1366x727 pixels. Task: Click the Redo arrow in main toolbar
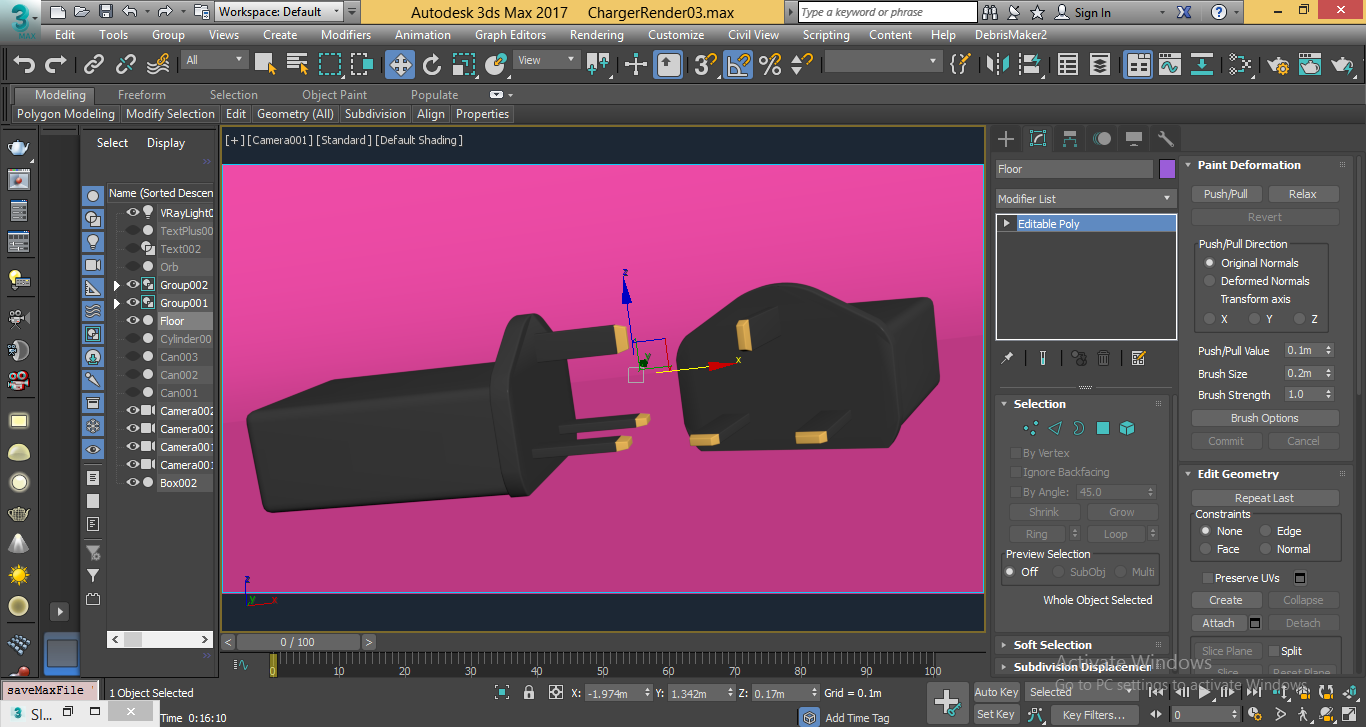[56, 65]
